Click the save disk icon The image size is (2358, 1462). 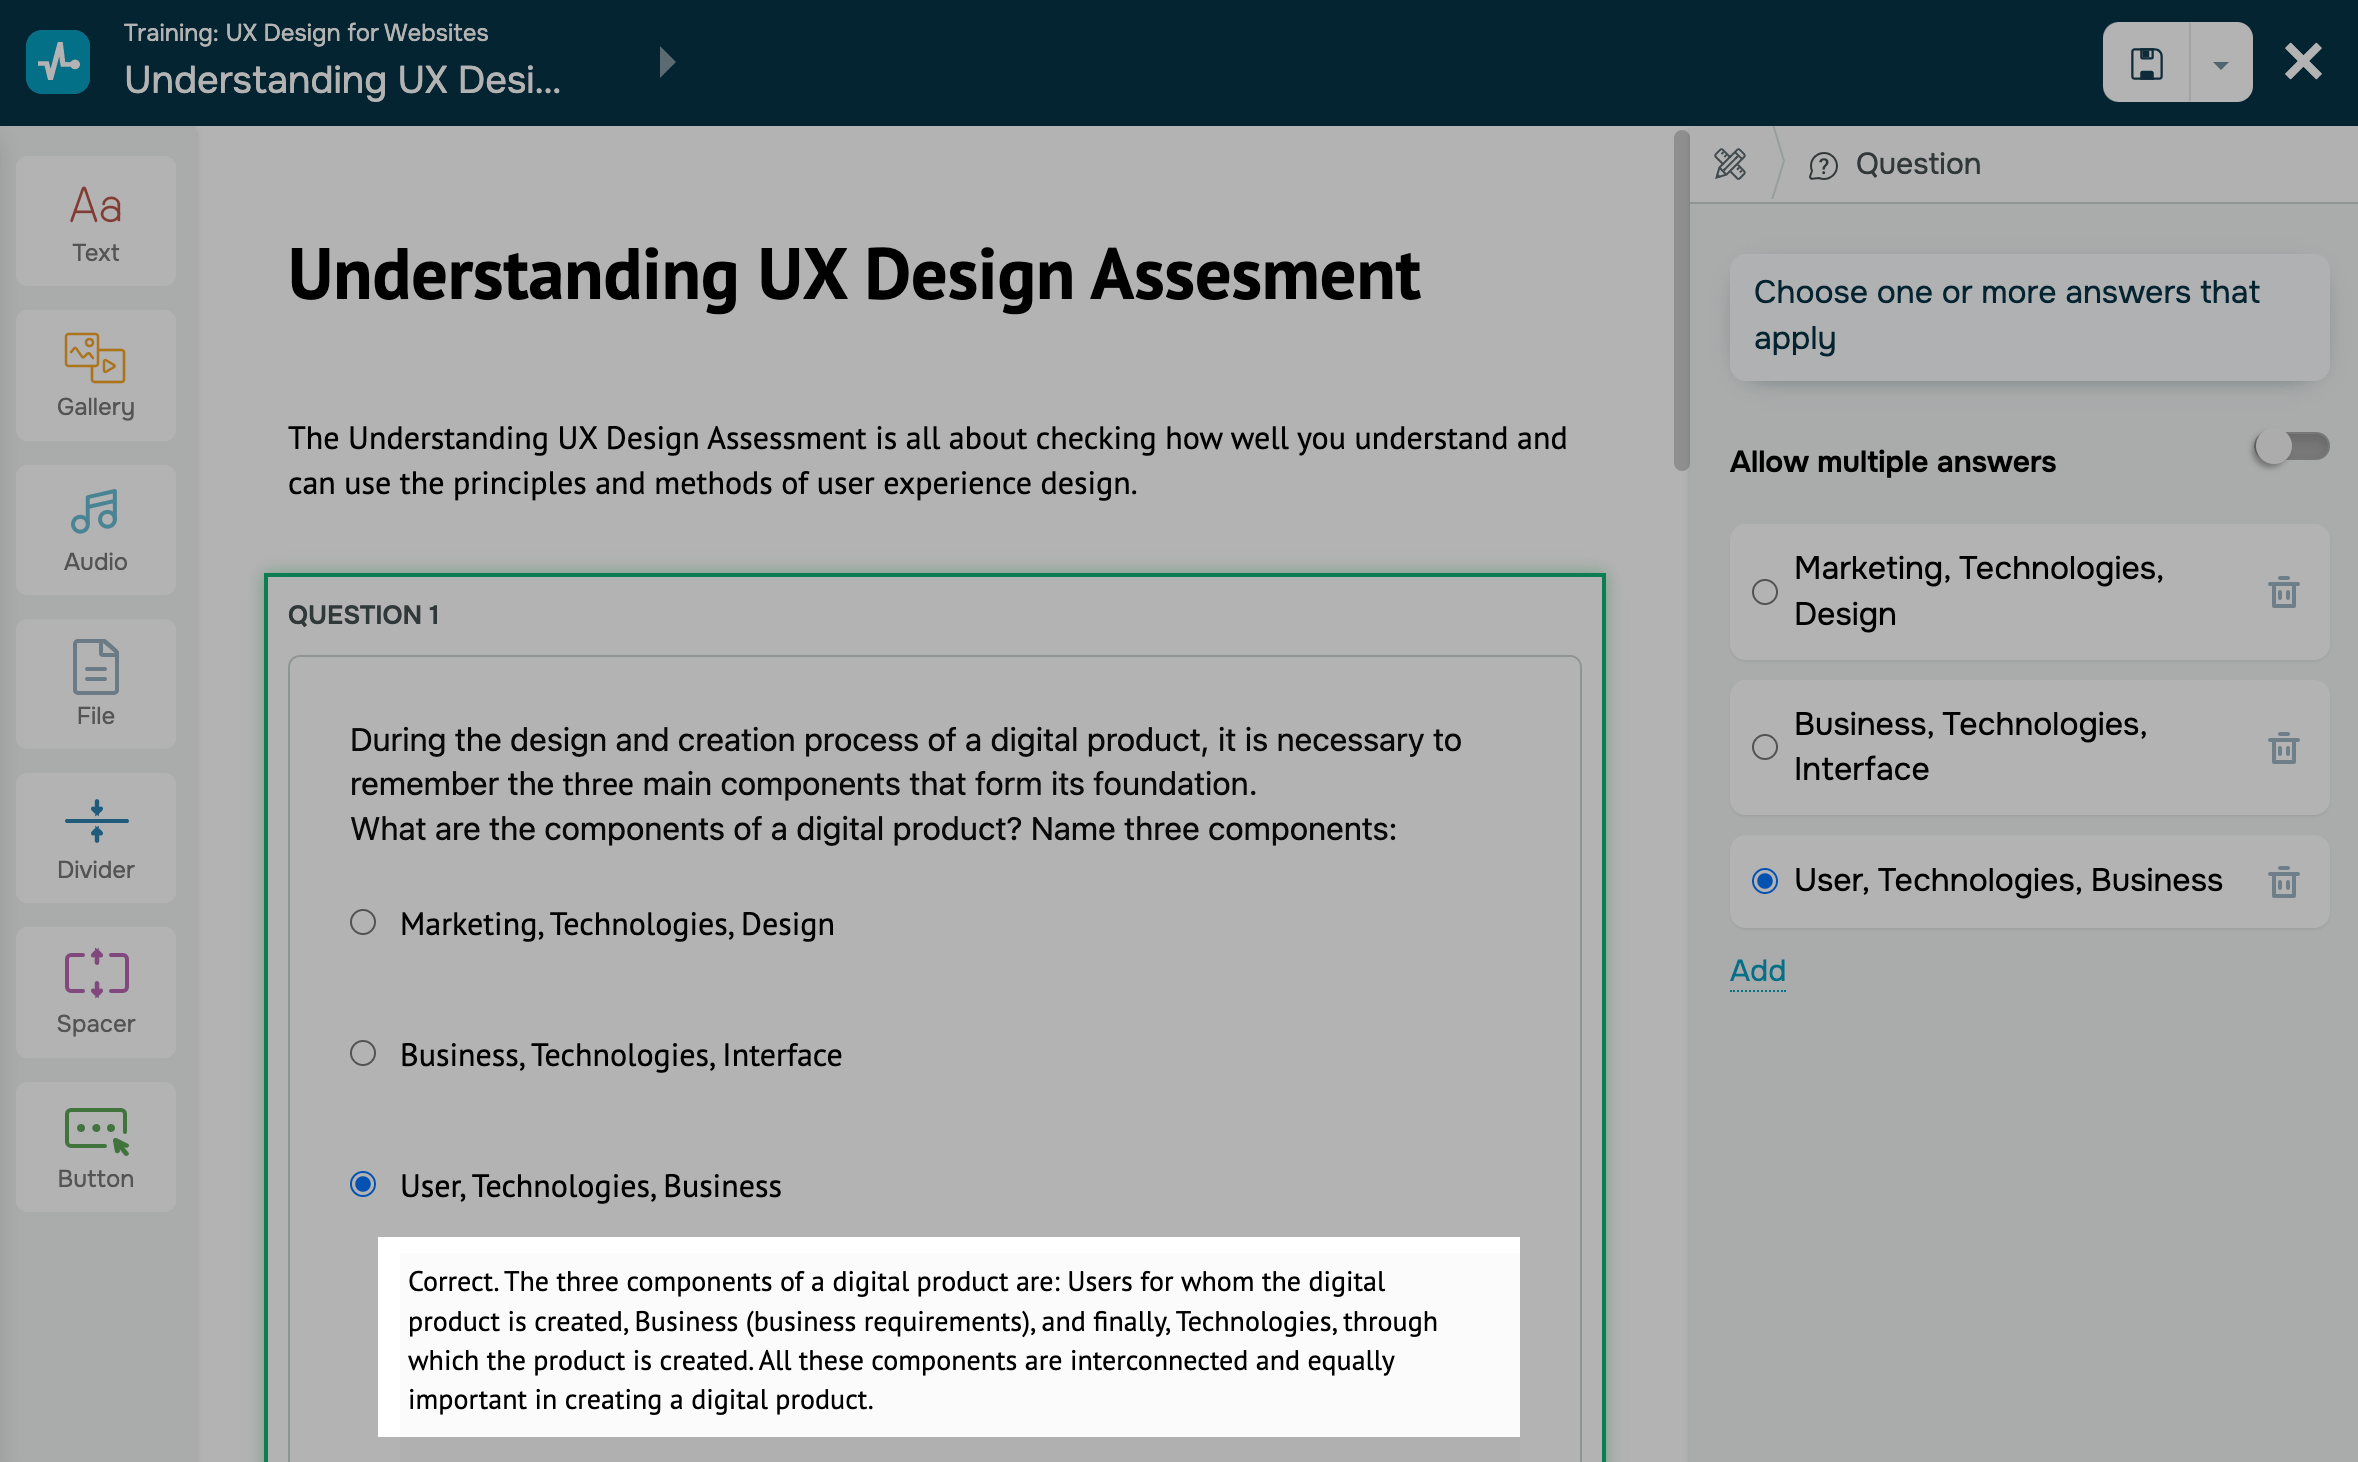coord(2146,63)
